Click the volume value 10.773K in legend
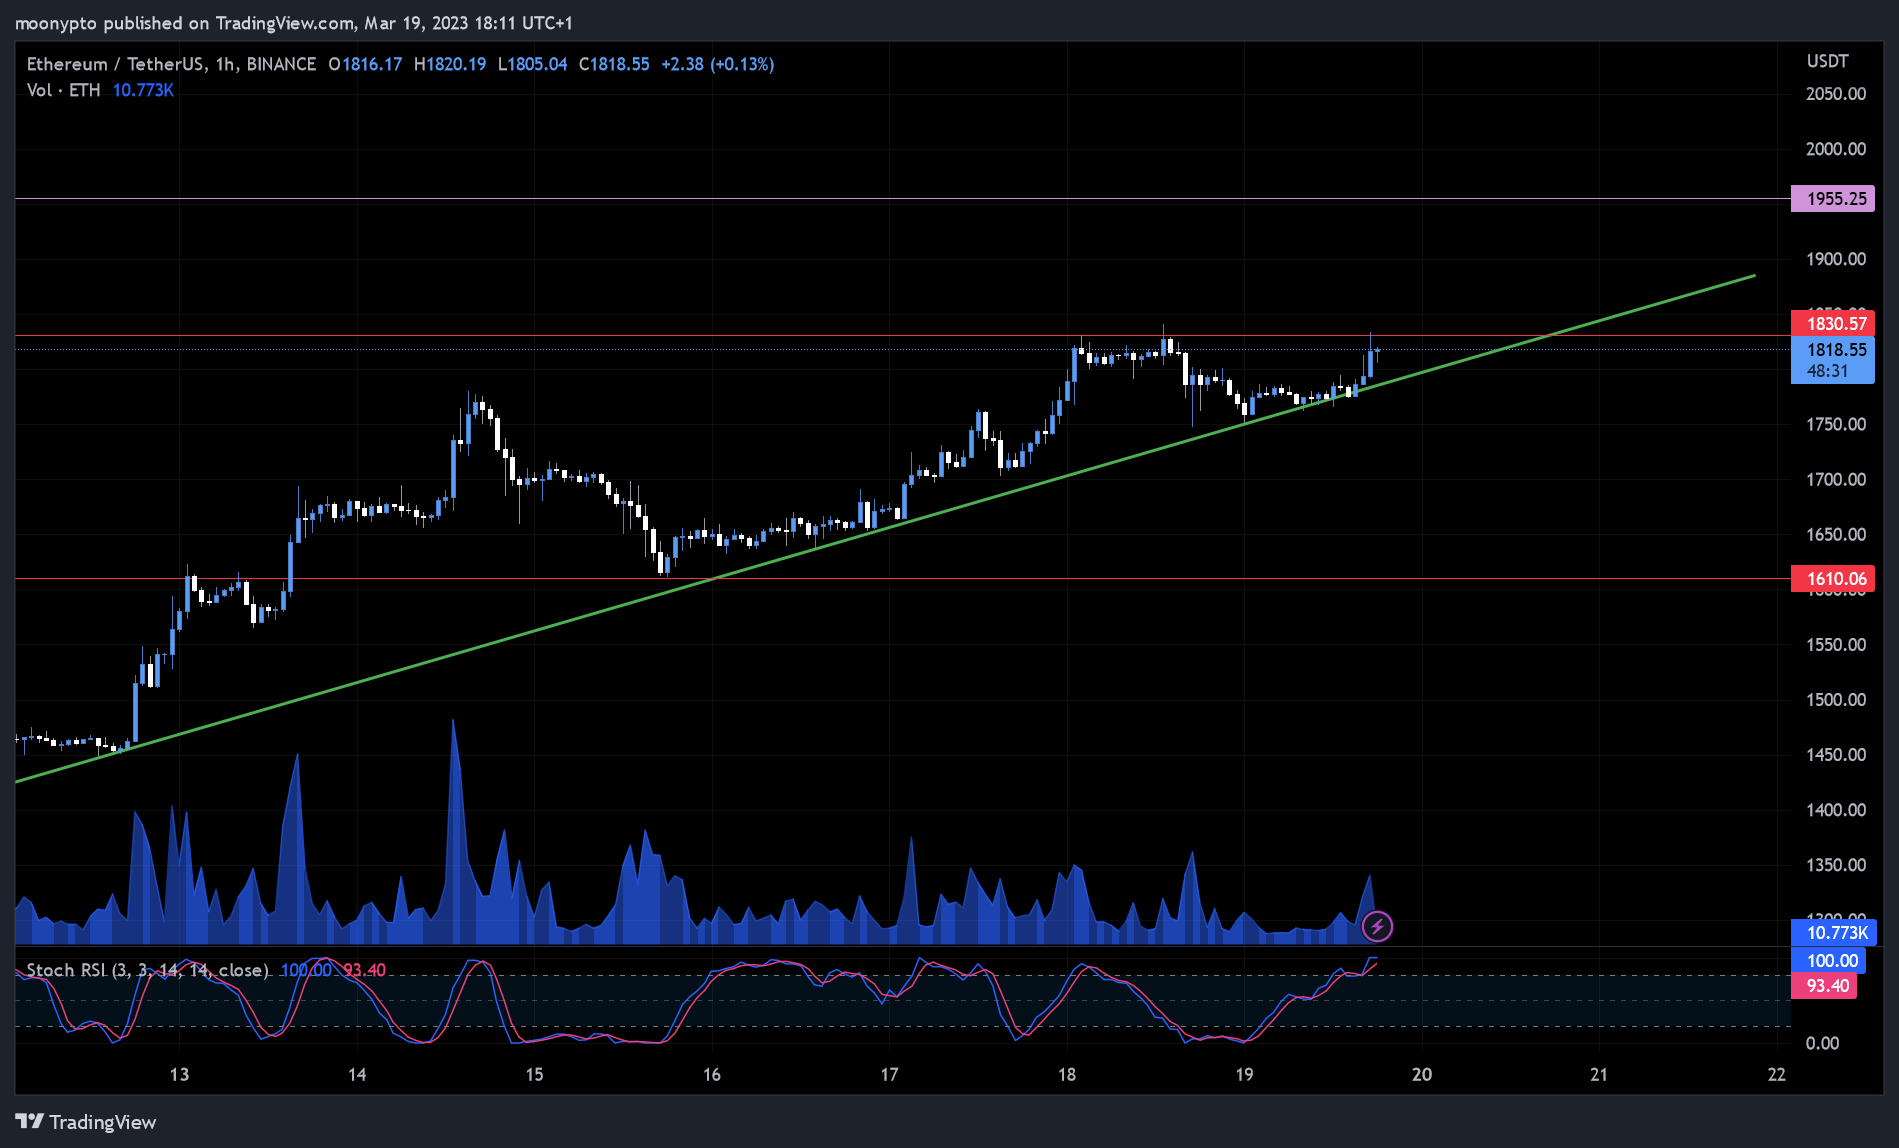1899x1148 pixels. (143, 90)
